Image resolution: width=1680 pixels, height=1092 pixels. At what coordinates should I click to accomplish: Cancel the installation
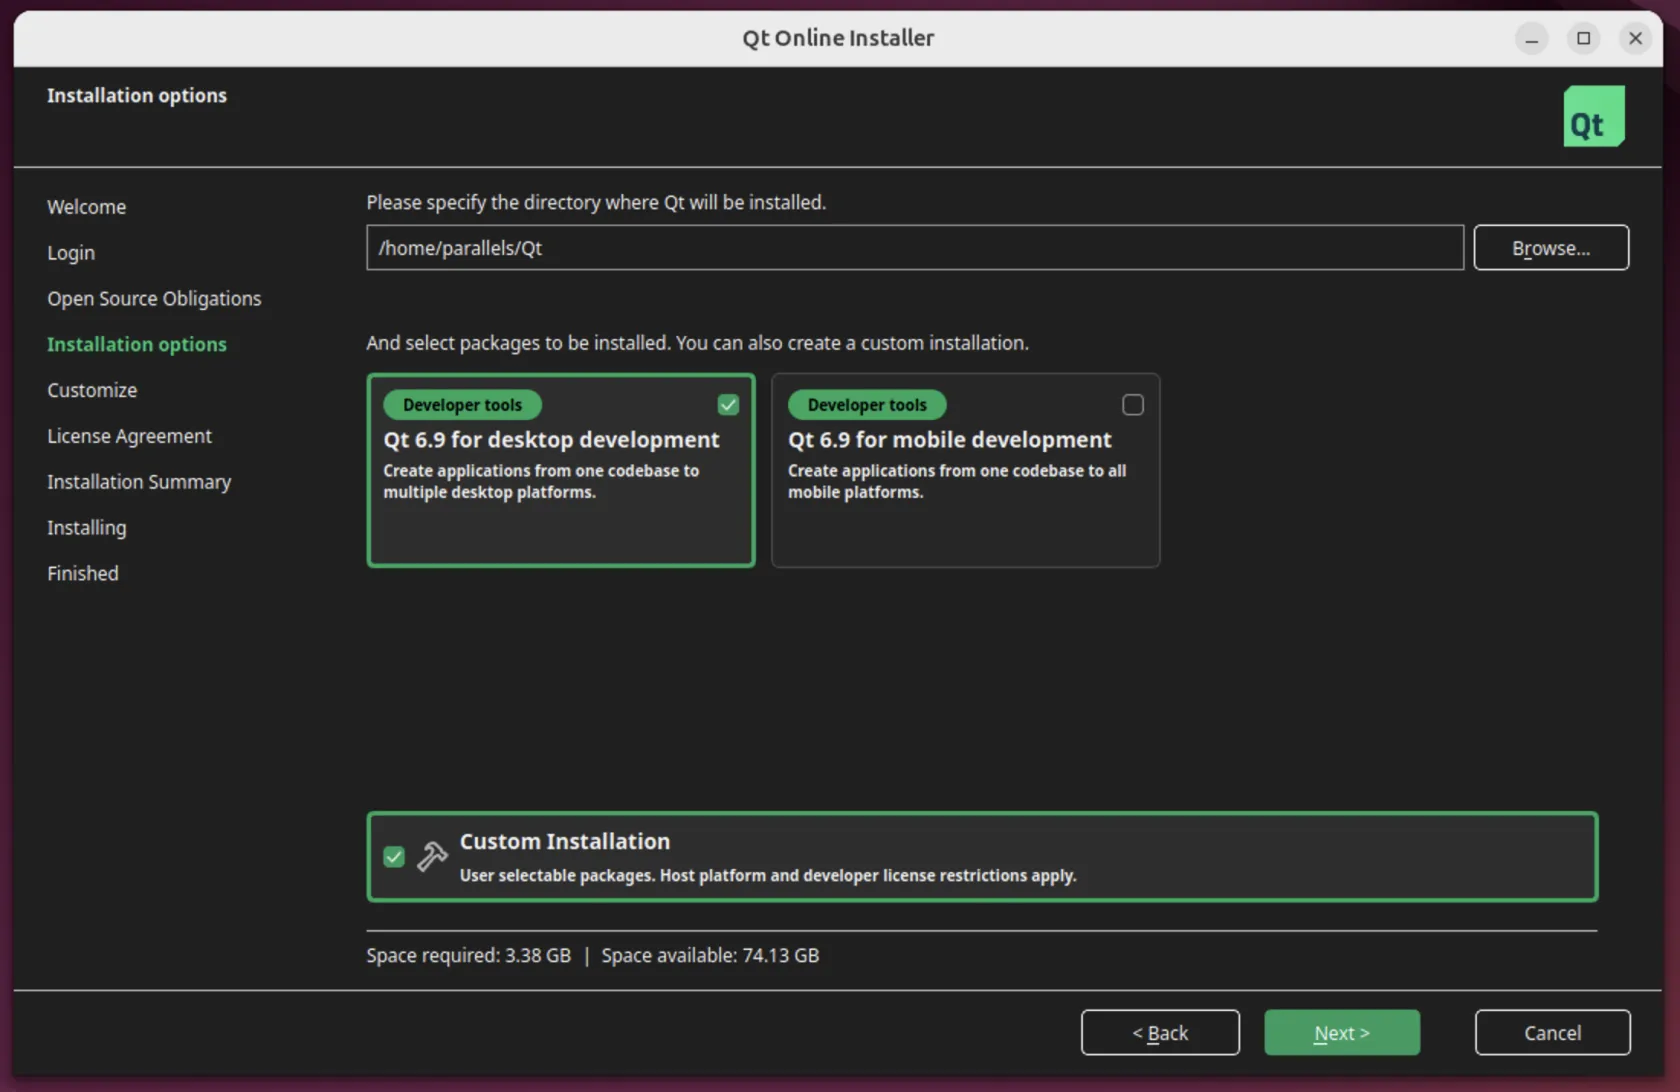tap(1552, 1032)
